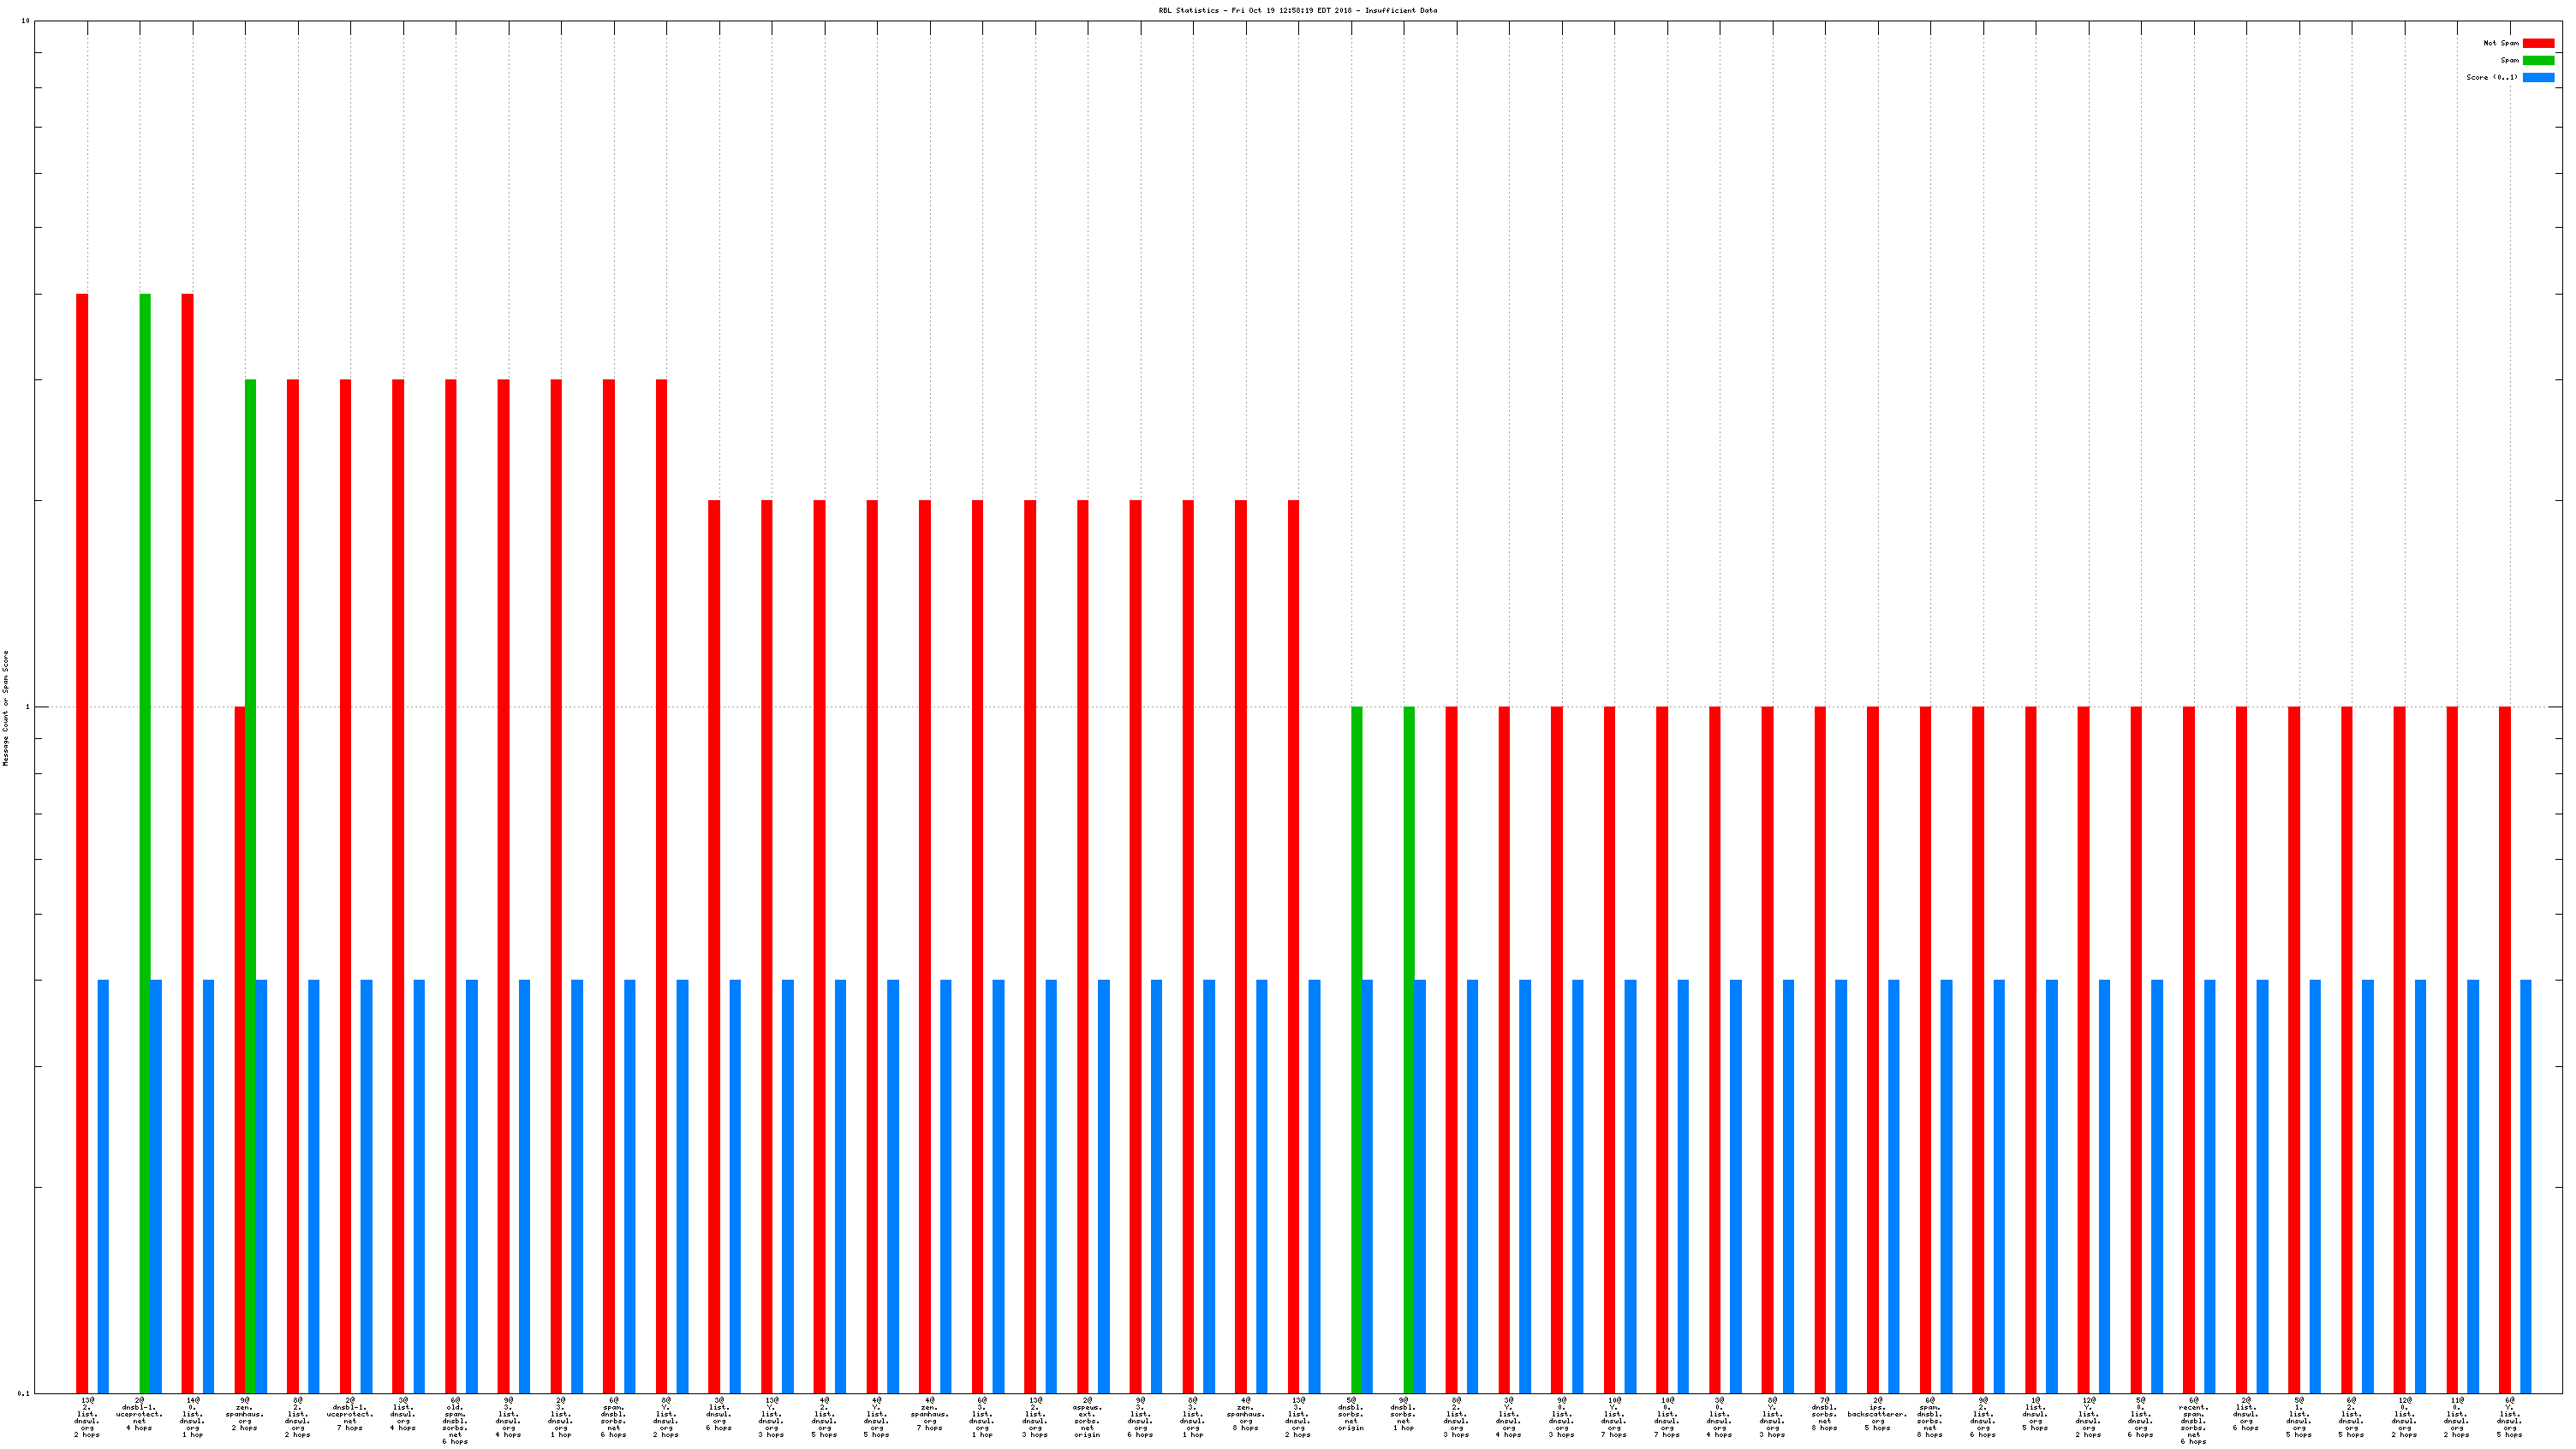Click the aspews.ext.sorbs.net origin axis label
2576x1449 pixels.
(x=1087, y=1417)
